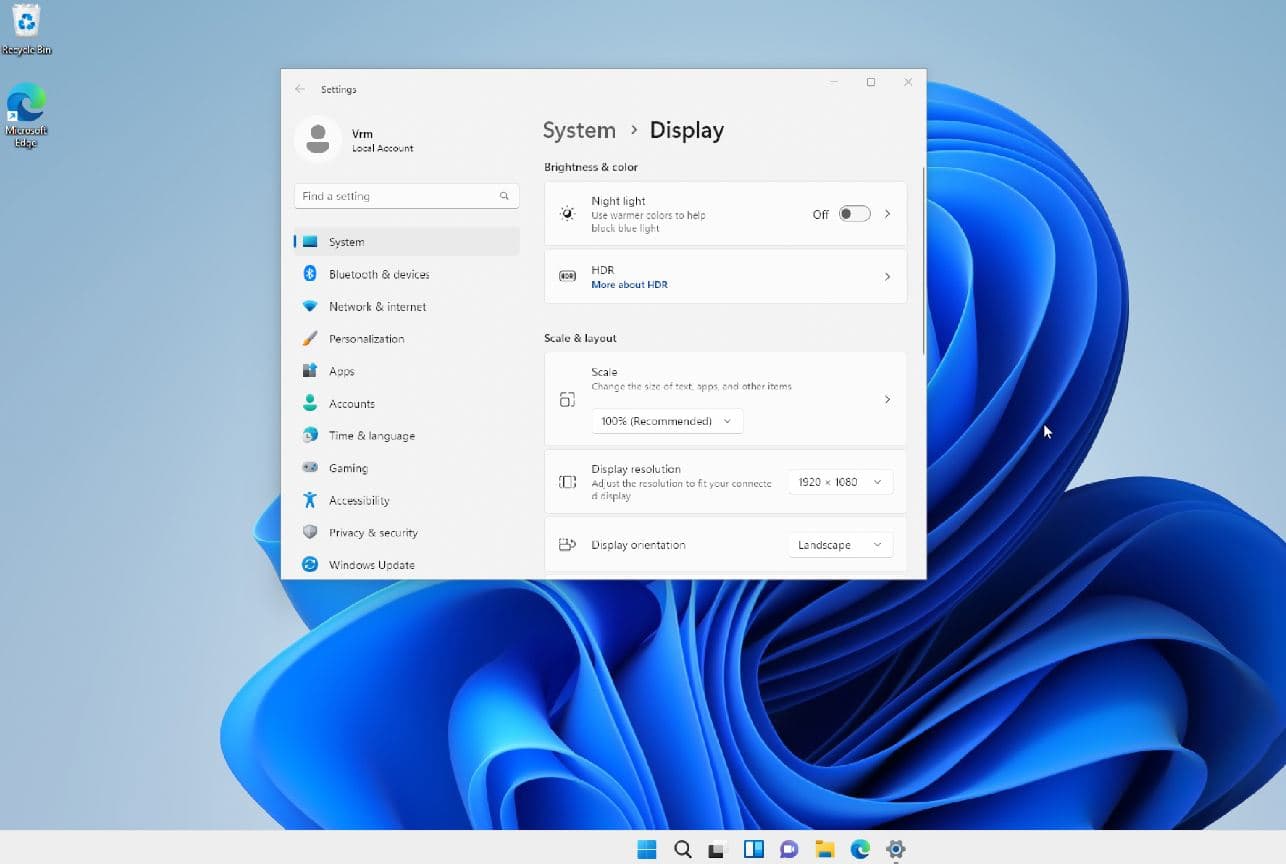Open Microsoft Edge from the taskbar

click(860, 849)
